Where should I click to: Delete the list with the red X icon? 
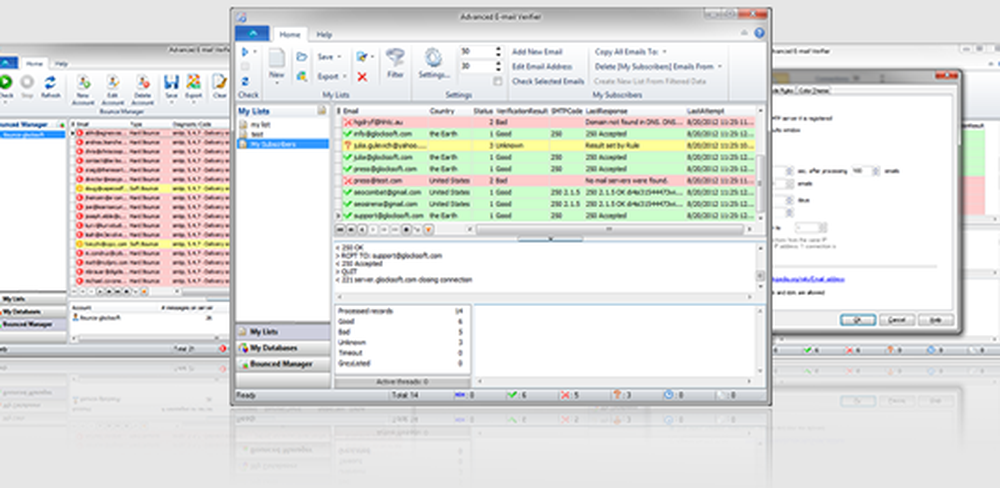tap(362, 77)
